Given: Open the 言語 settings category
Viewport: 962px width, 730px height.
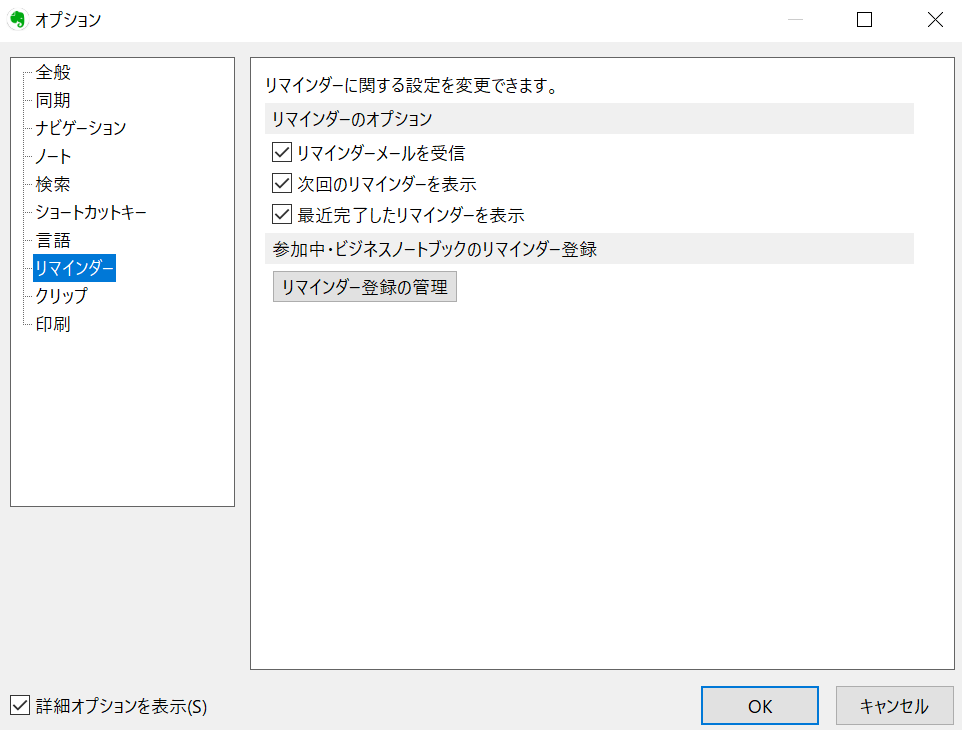Looking at the screenshot, I should (x=53, y=240).
